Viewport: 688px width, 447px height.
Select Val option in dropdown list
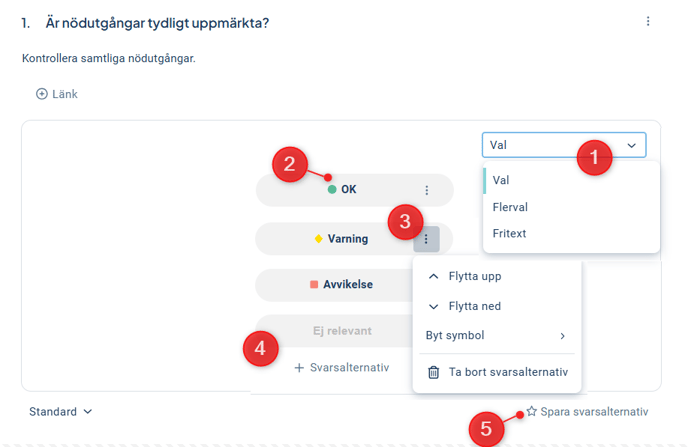pyautogui.click(x=502, y=180)
